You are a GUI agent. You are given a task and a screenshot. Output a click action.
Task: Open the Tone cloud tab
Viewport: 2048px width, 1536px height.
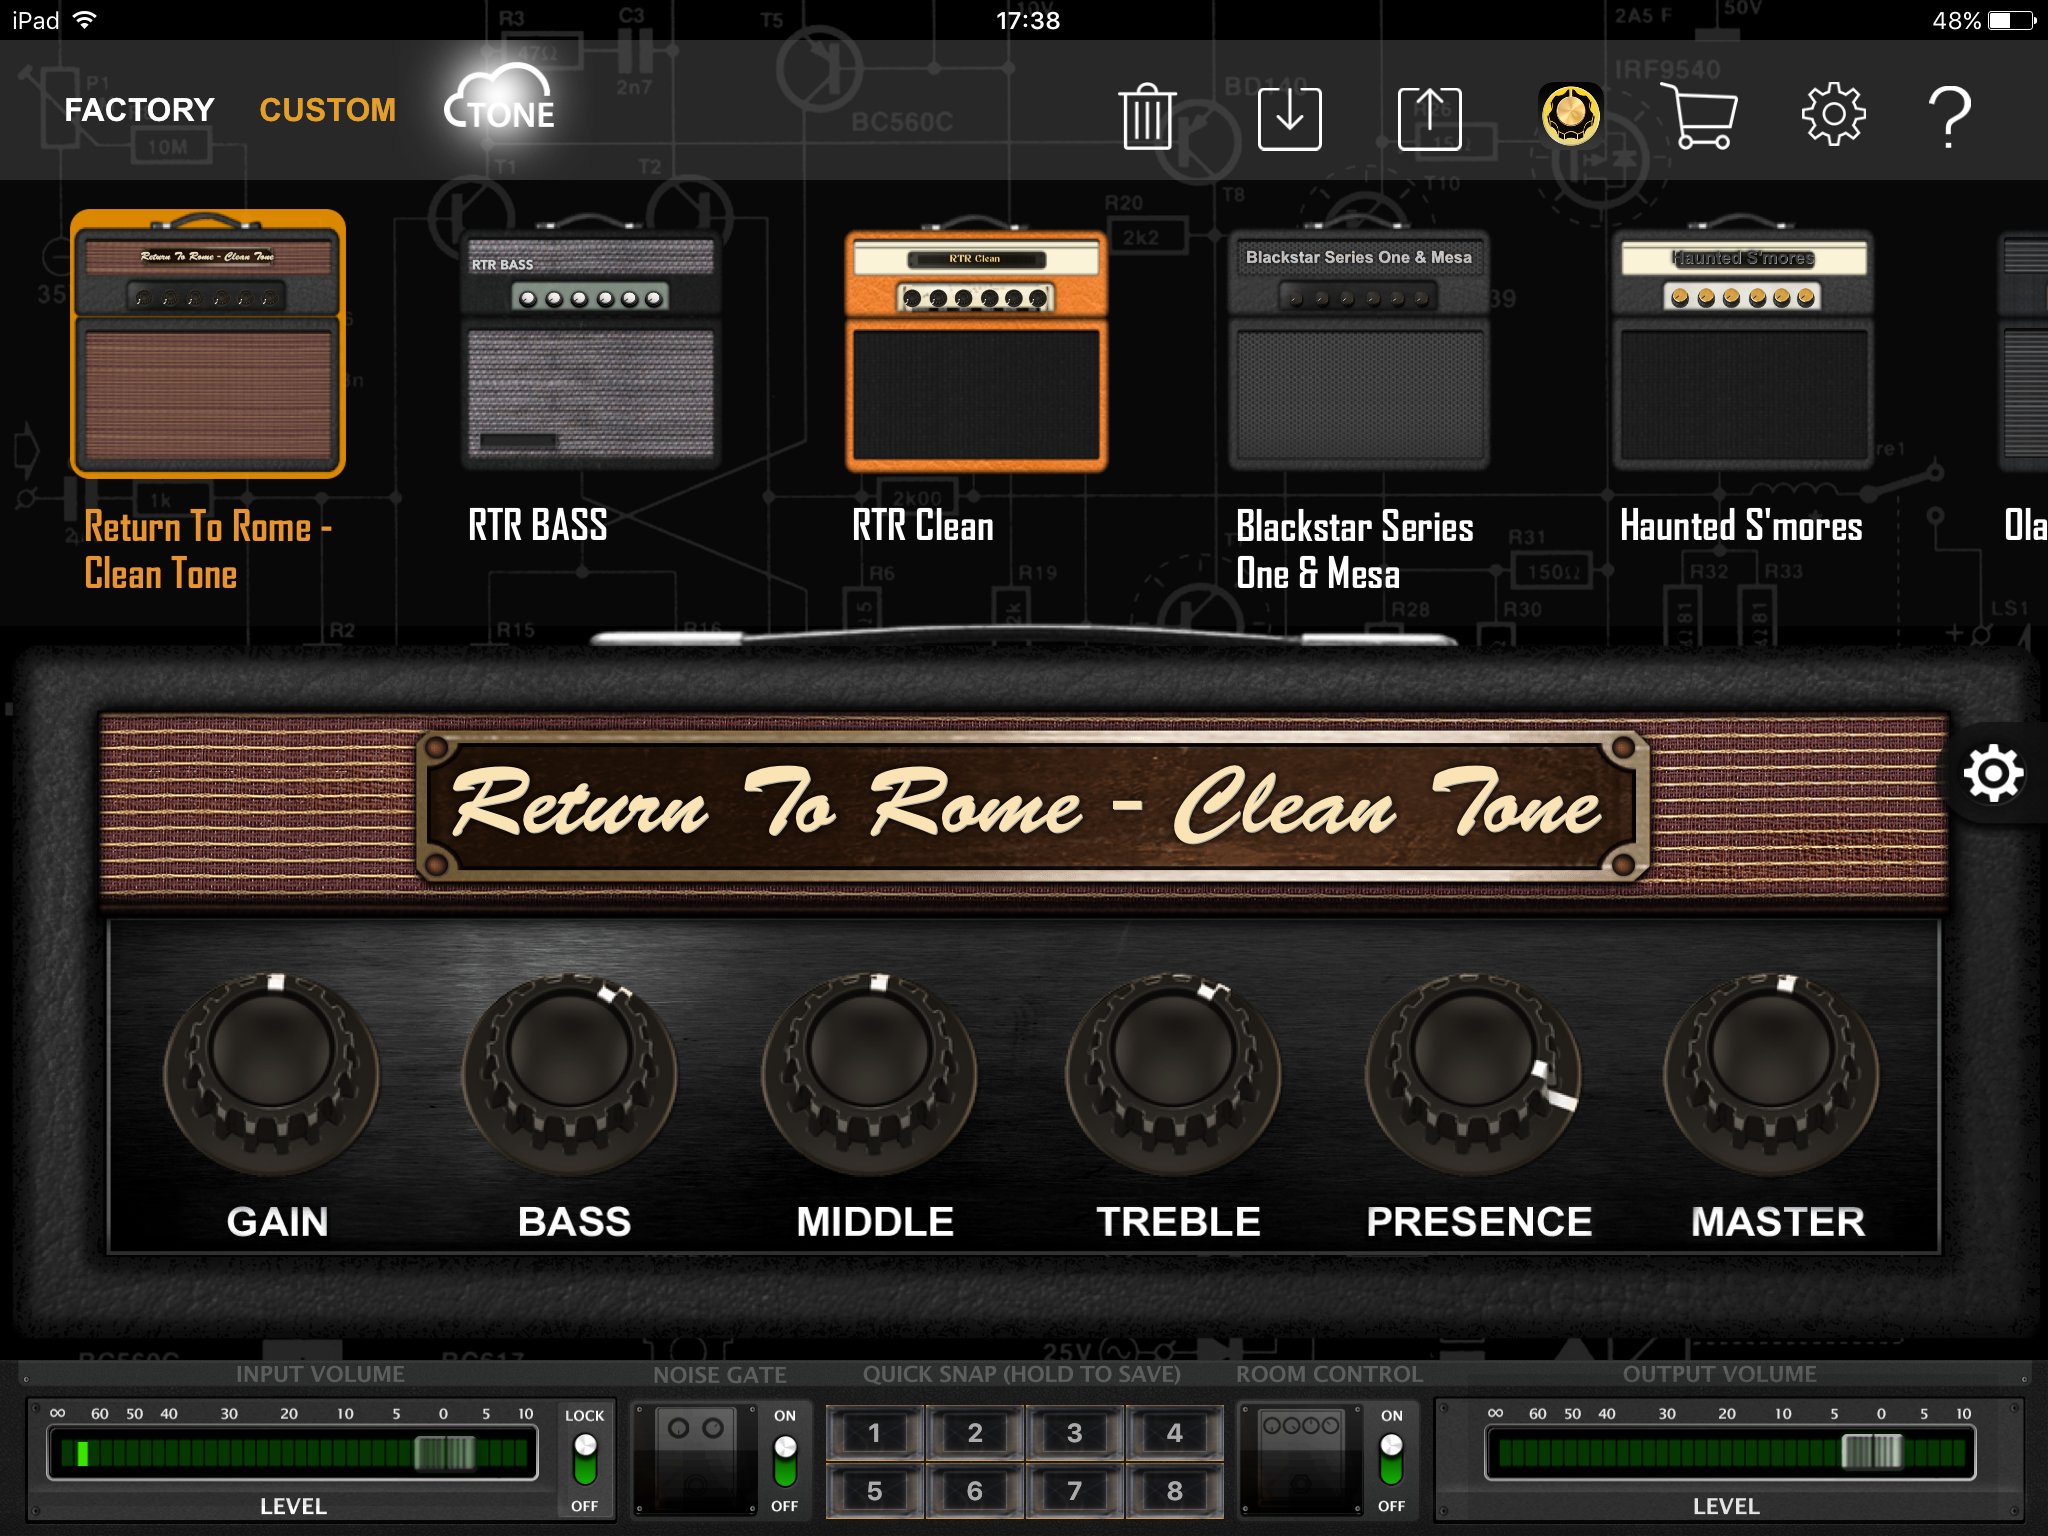pos(500,100)
